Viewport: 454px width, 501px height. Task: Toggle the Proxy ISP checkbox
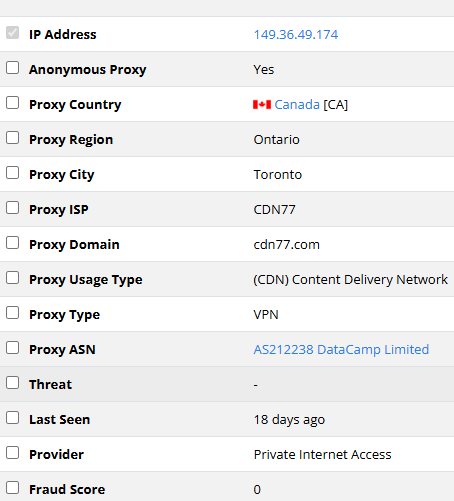click(x=13, y=208)
